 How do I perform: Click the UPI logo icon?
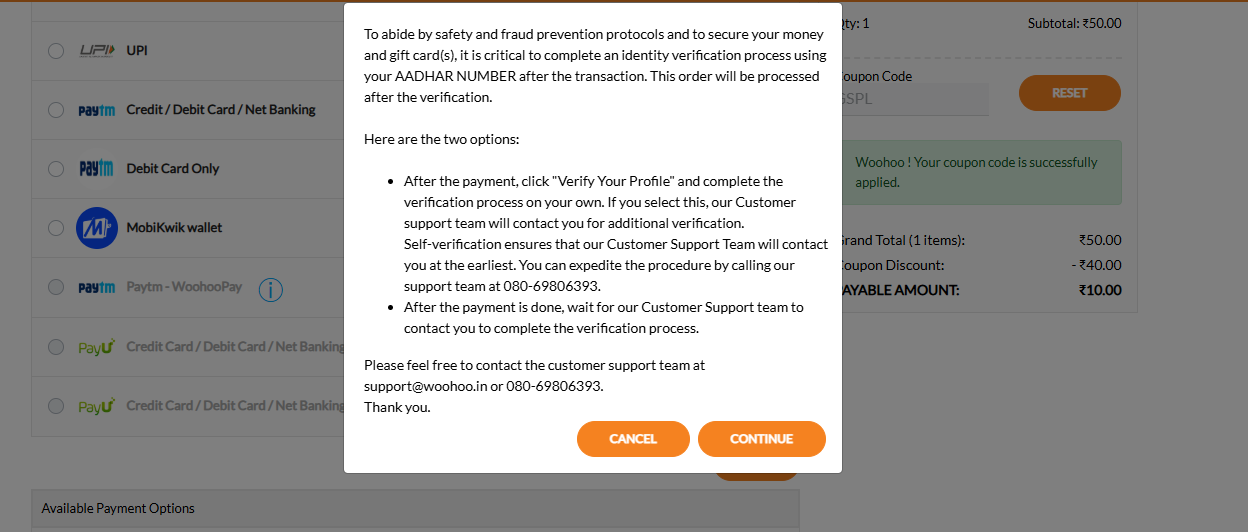pyautogui.click(x=97, y=50)
